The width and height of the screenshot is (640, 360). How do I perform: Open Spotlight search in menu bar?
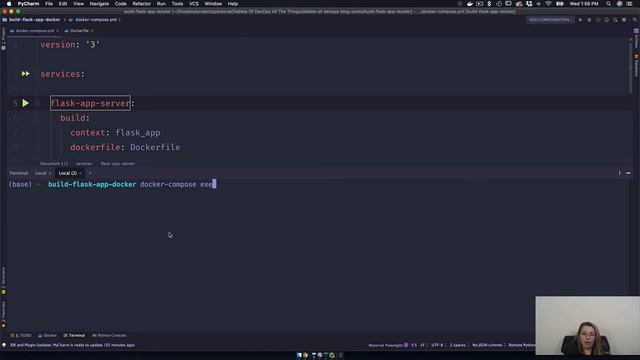[609, 4]
